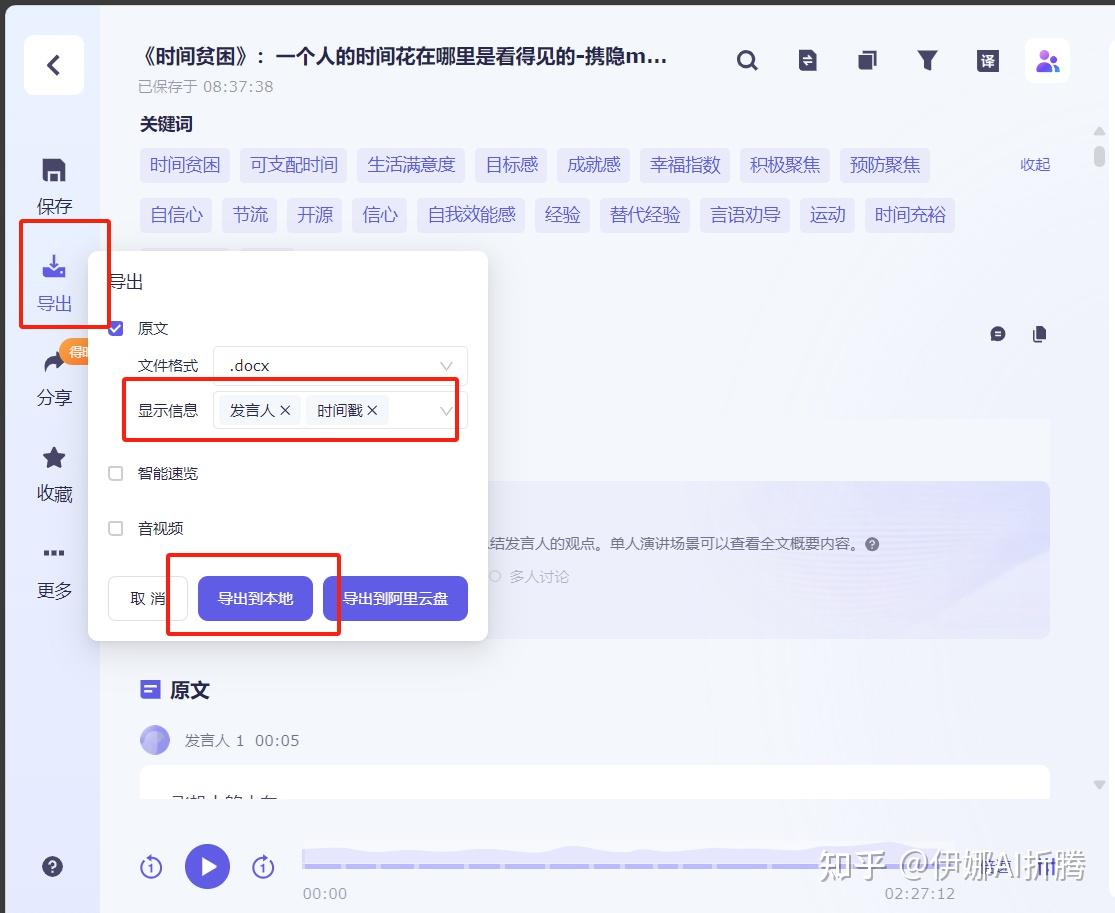
Task: Open the 文件格式 .docx dropdown
Action: [340, 365]
